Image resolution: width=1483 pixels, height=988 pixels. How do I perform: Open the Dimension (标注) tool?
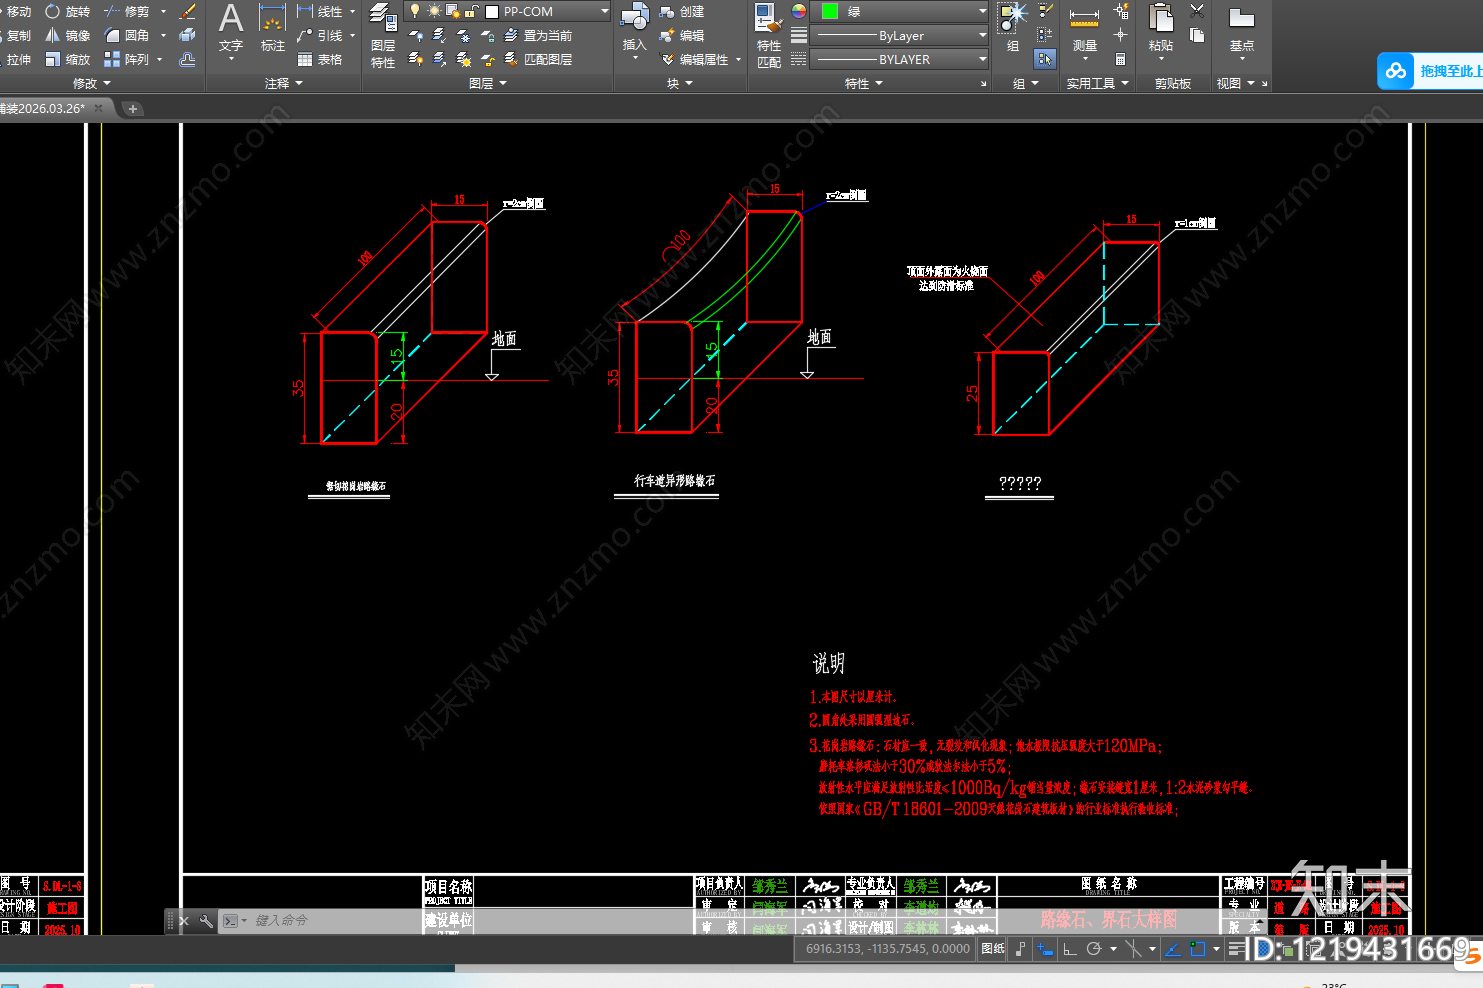tap(272, 28)
